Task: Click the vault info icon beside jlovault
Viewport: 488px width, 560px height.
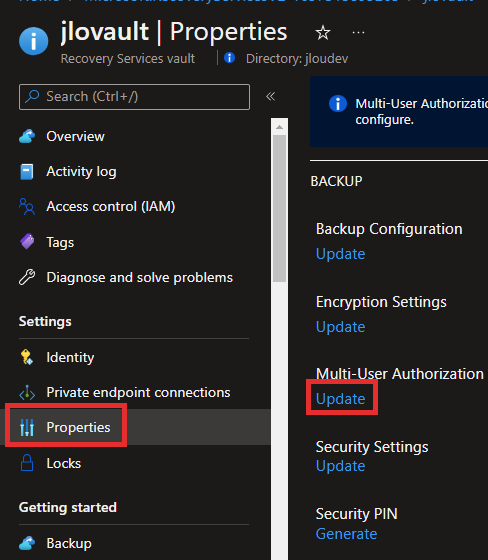Action: [34, 41]
